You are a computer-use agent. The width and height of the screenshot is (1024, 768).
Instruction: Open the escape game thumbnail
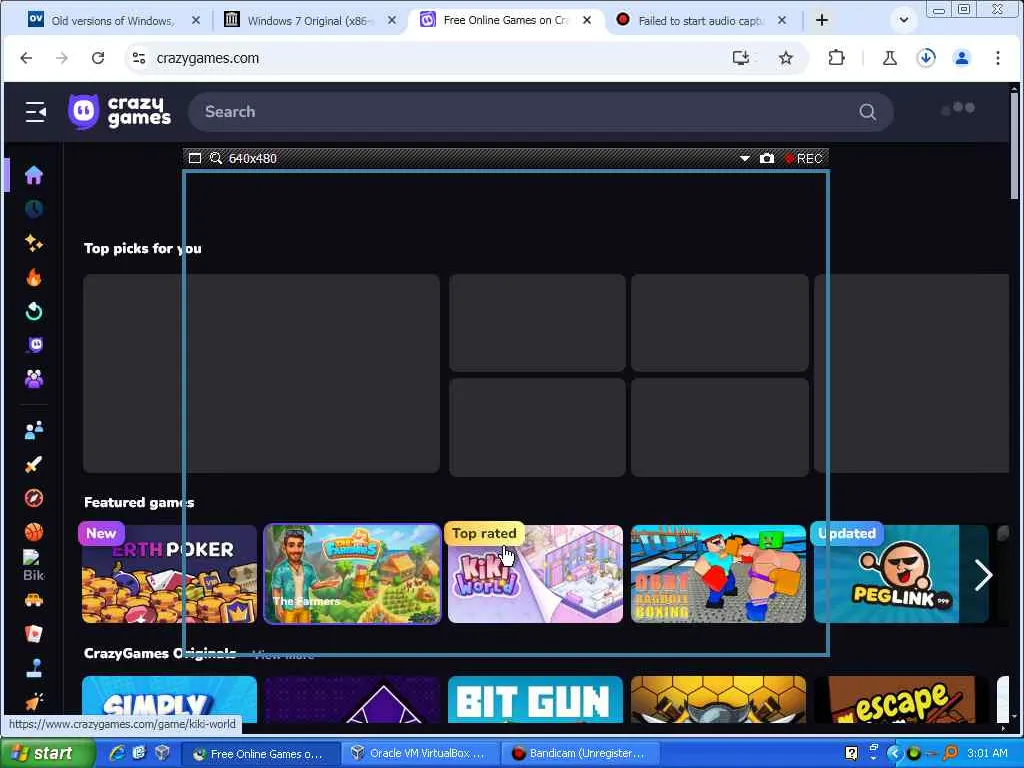click(x=901, y=699)
